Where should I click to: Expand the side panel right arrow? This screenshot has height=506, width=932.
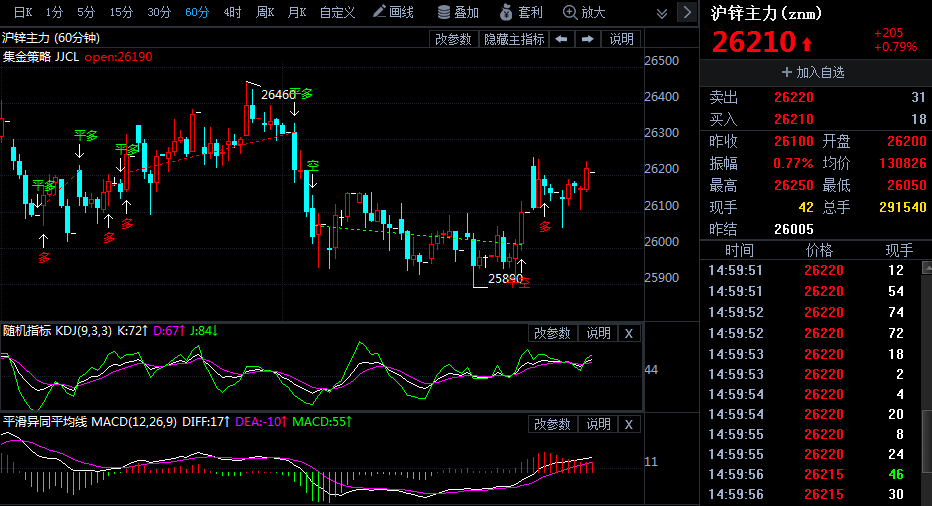686,13
